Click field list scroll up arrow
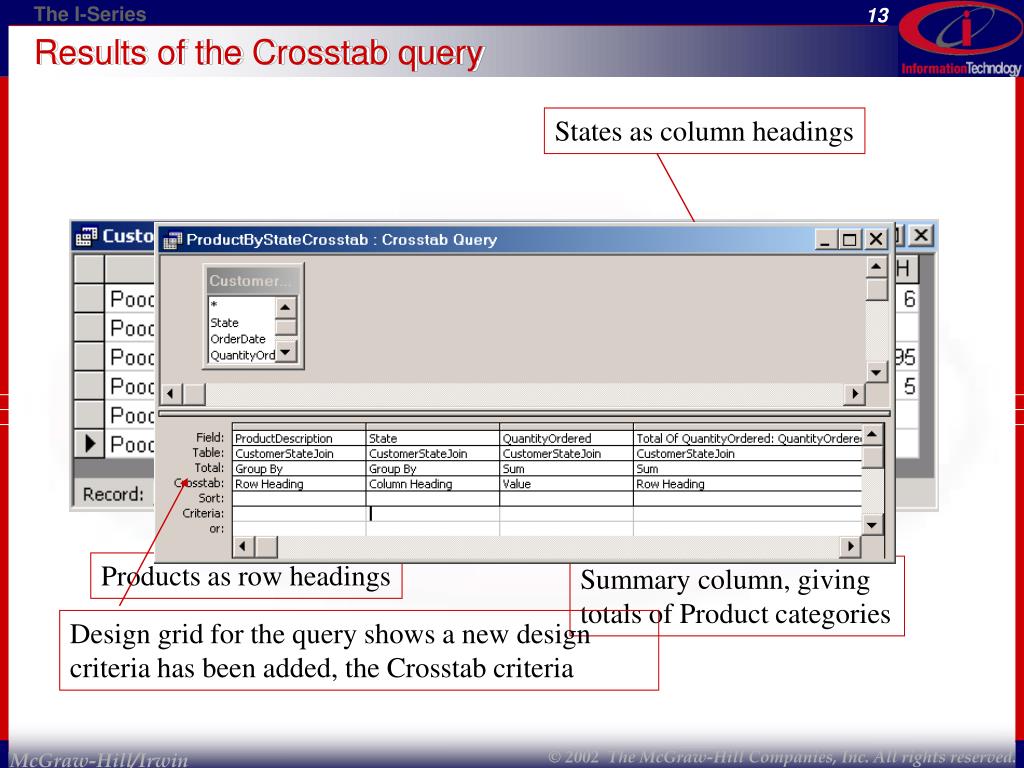Image resolution: width=1024 pixels, height=768 pixels. coord(285,307)
